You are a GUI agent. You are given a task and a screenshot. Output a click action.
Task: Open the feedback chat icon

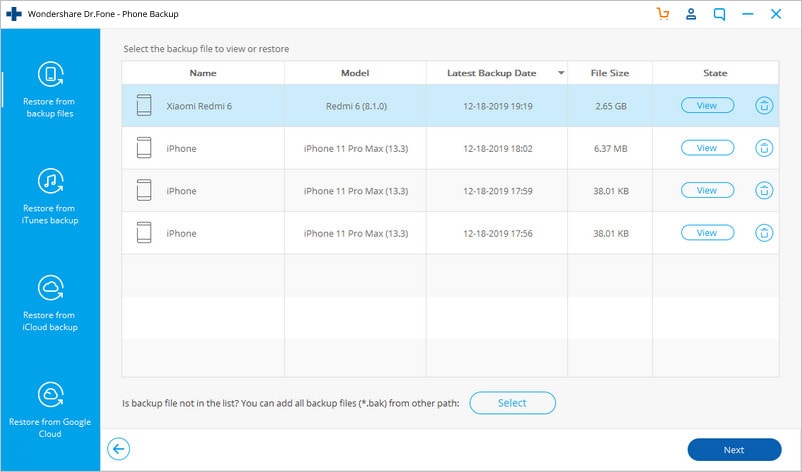(719, 14)
